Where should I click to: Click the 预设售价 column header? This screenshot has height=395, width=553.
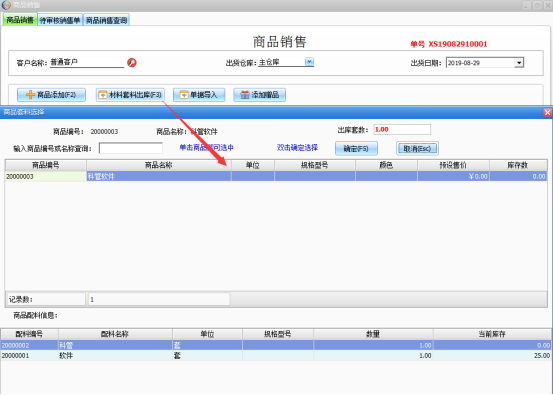453,165
